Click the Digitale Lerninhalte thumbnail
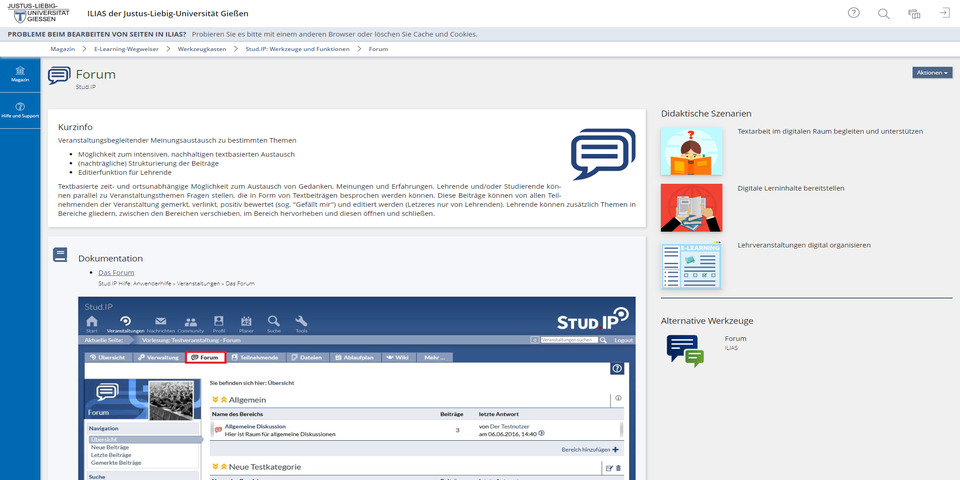The height and width of the screenshot is (480, 960). [691, 208]
